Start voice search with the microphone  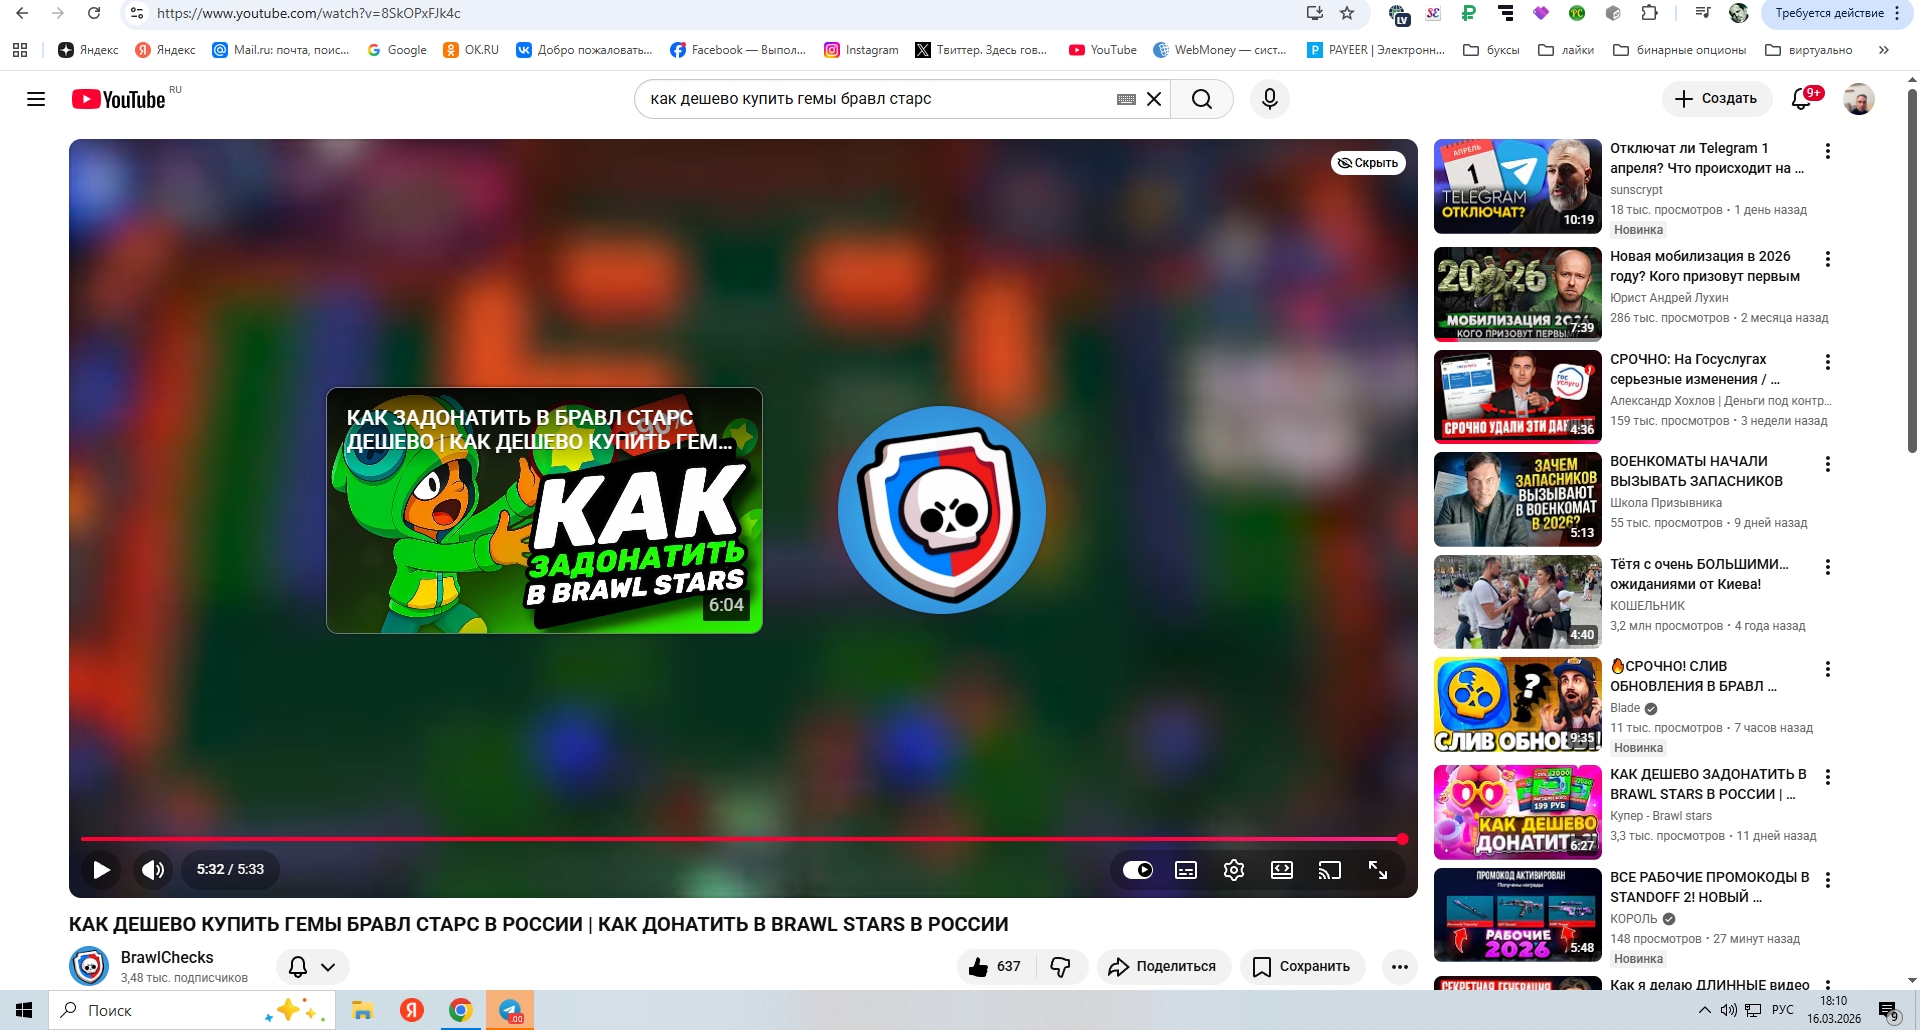(x=1270, y=99)
